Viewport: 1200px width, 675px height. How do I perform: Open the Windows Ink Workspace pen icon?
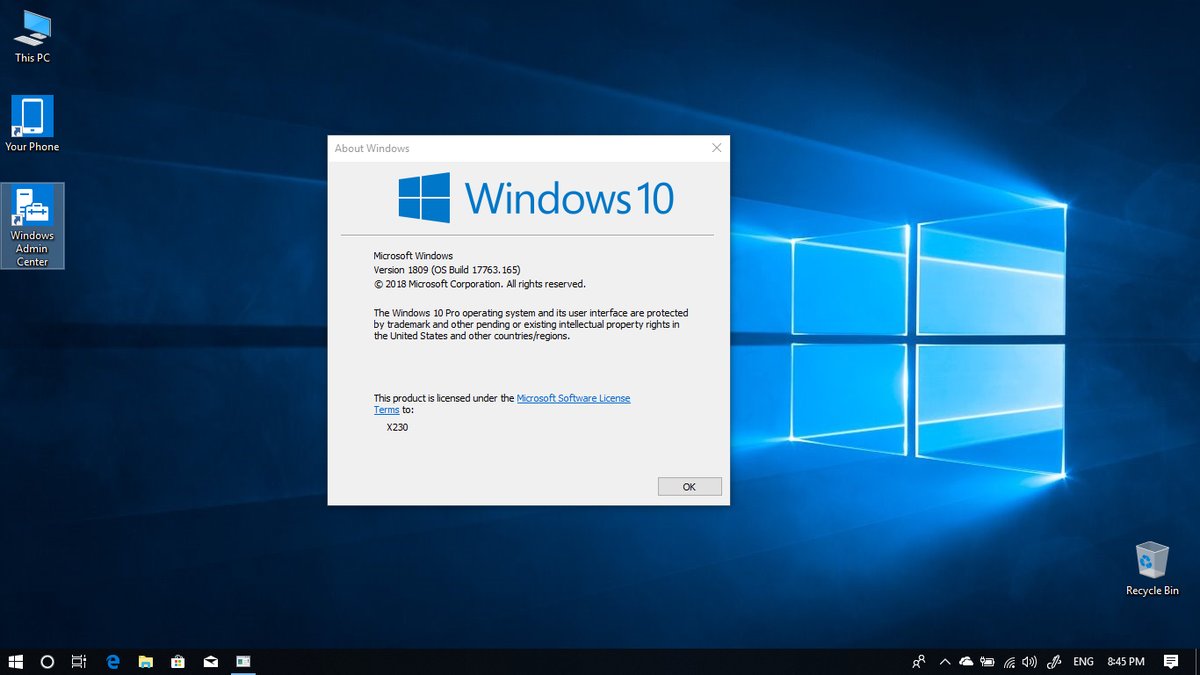pos(1054,662)
